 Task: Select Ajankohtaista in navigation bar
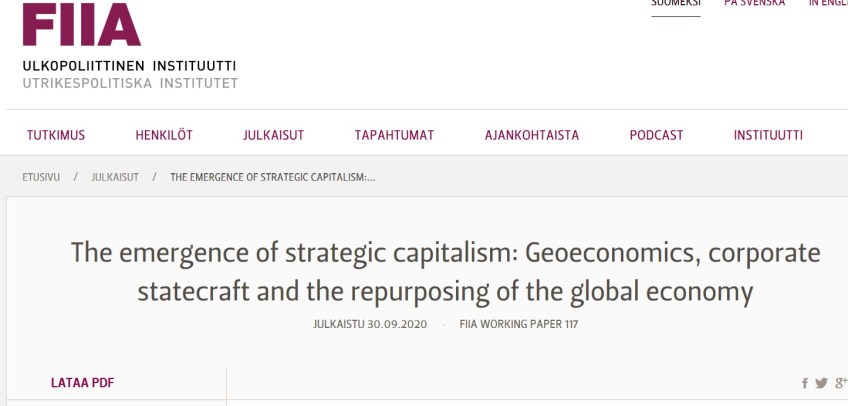pos(532,136)
